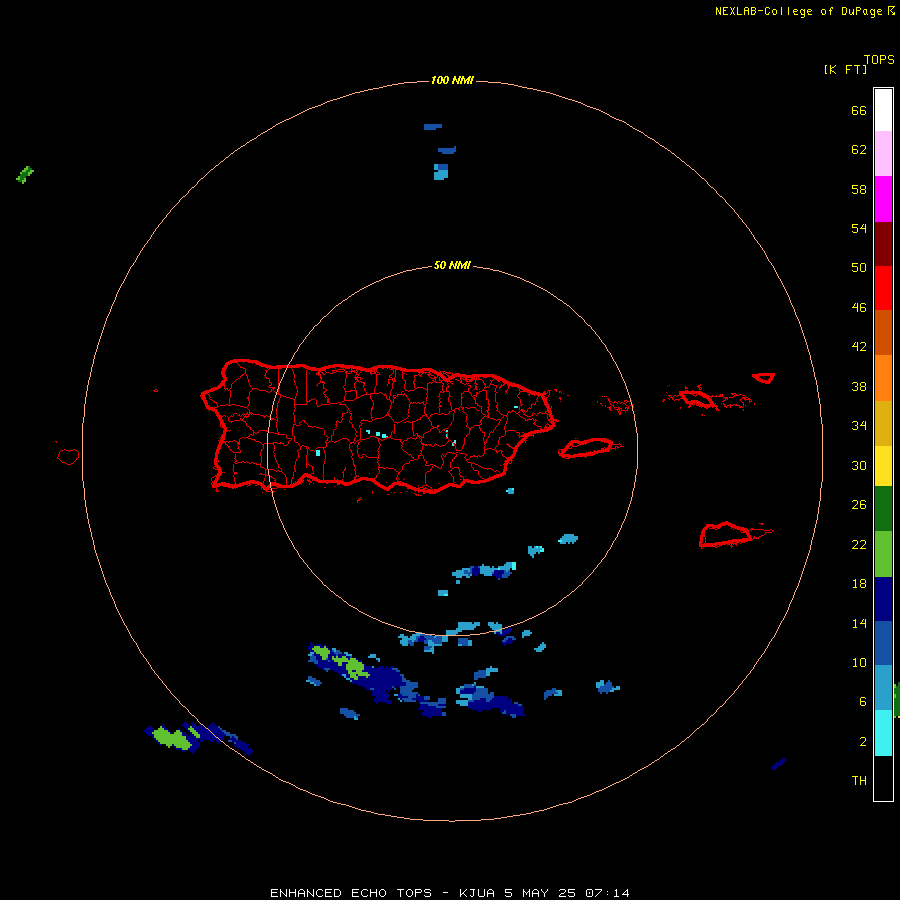Click the 62 value on the legend
900x900 pixels.
[x=859, y=150]
